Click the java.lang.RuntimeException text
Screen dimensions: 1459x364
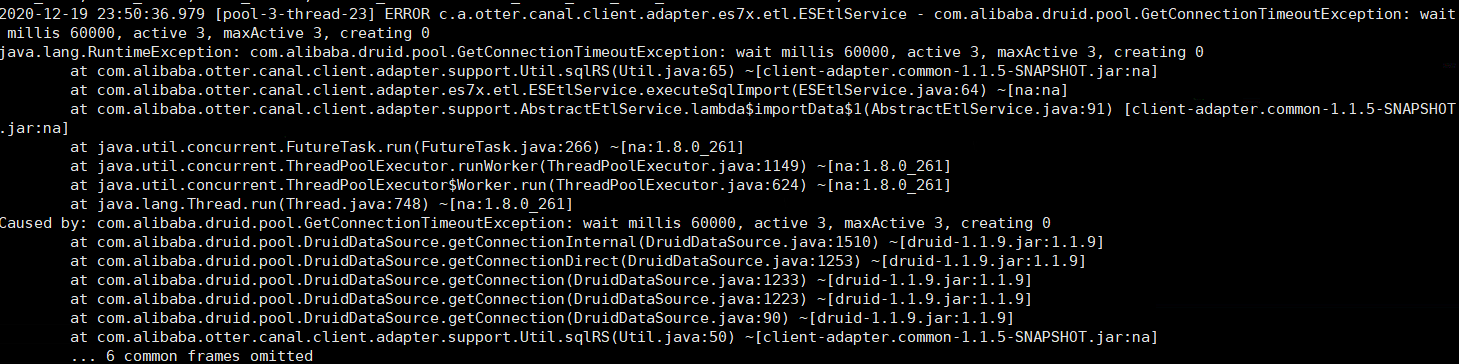(x=106, y=51)
